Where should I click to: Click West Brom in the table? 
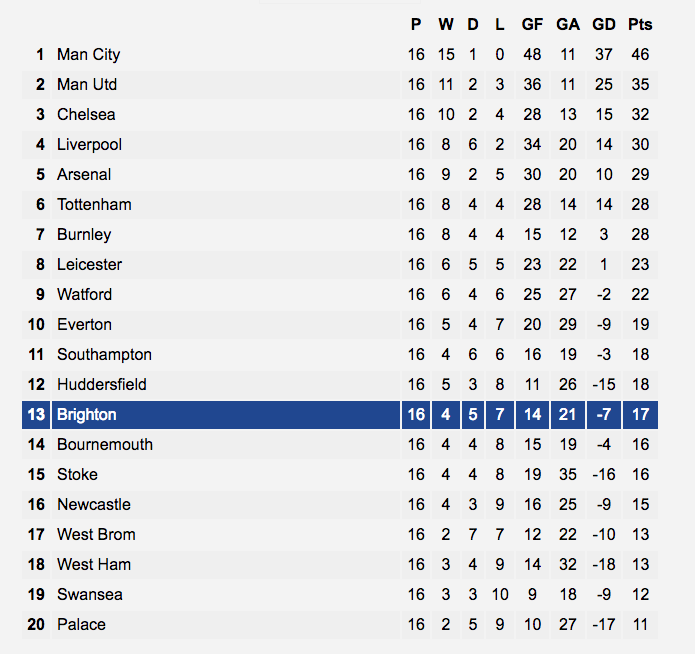click(96, 534)
